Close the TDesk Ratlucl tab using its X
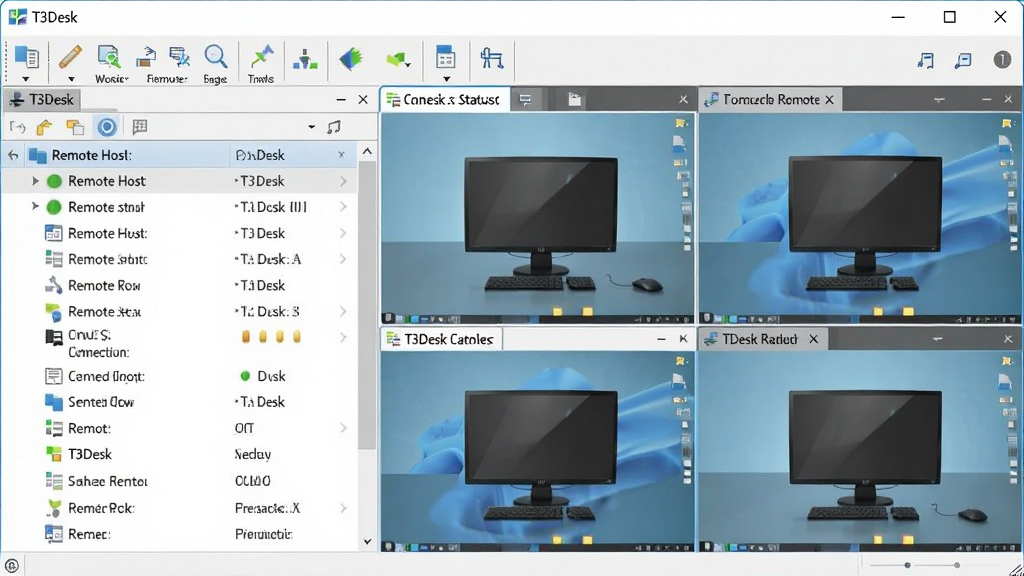Screen dimensions: 1024x576 pos(814,340)
